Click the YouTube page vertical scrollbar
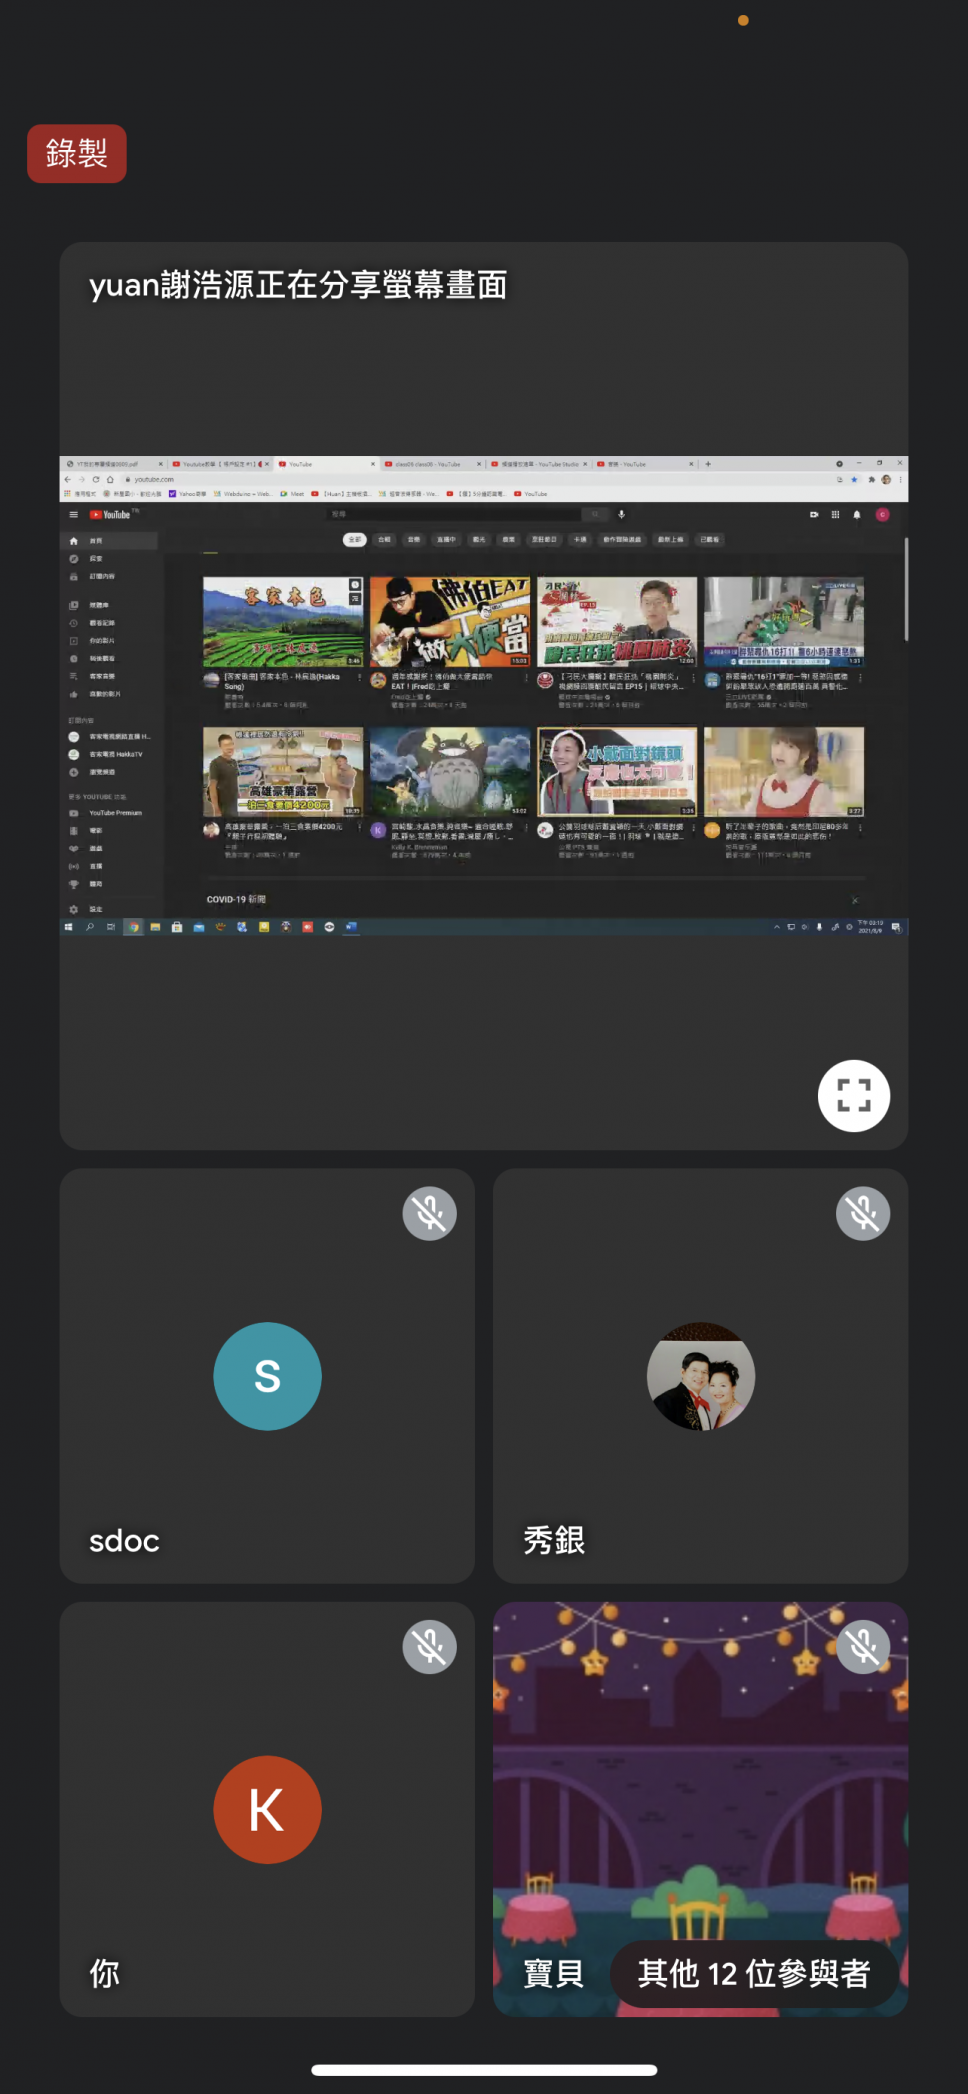Screen dimensions: 968x2094 pyautogui.click(x=906, y=590)
